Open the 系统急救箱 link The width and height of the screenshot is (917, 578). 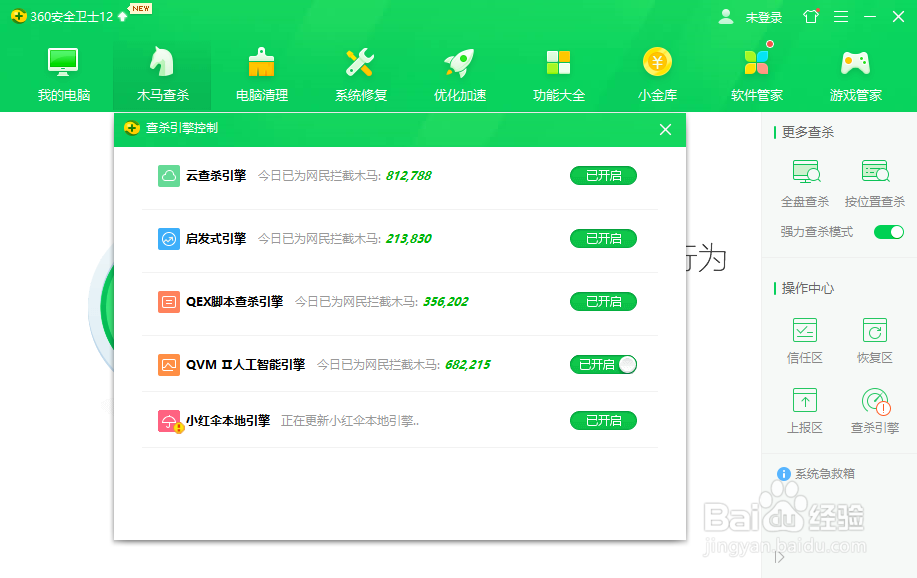point(825,474)
